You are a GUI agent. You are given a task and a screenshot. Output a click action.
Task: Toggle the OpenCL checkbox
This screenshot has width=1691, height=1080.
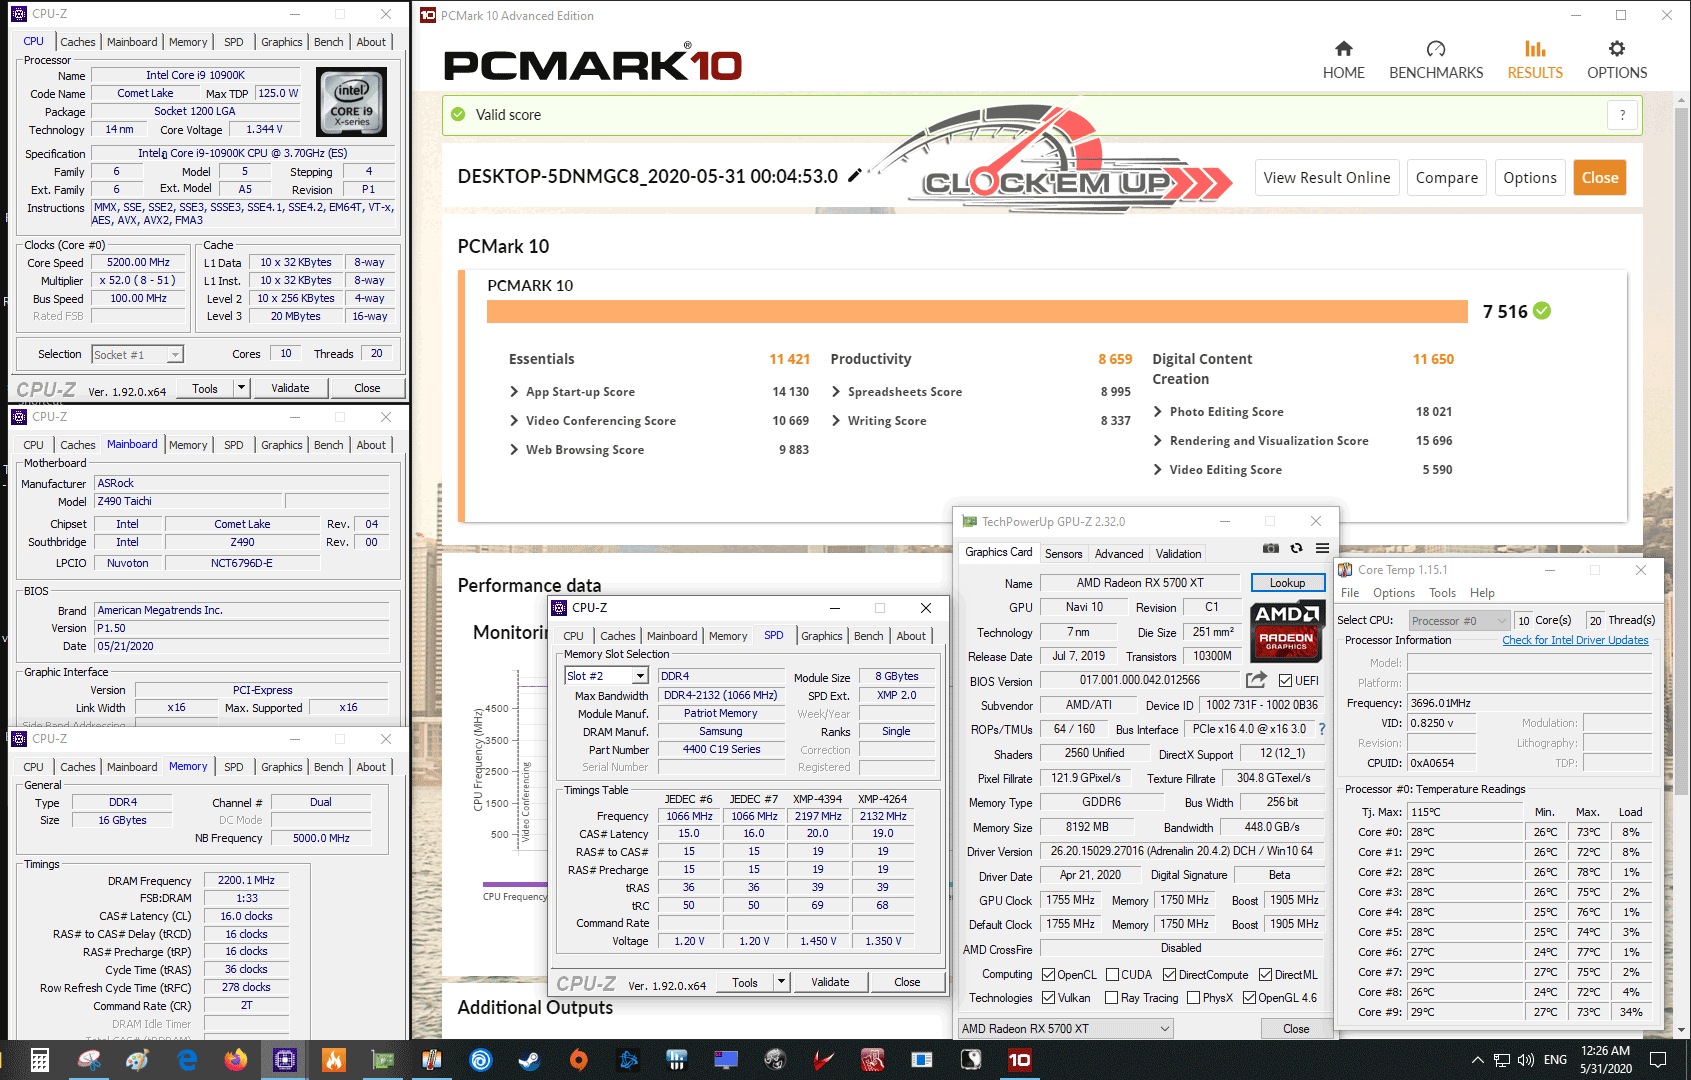tap(1048, 975)
